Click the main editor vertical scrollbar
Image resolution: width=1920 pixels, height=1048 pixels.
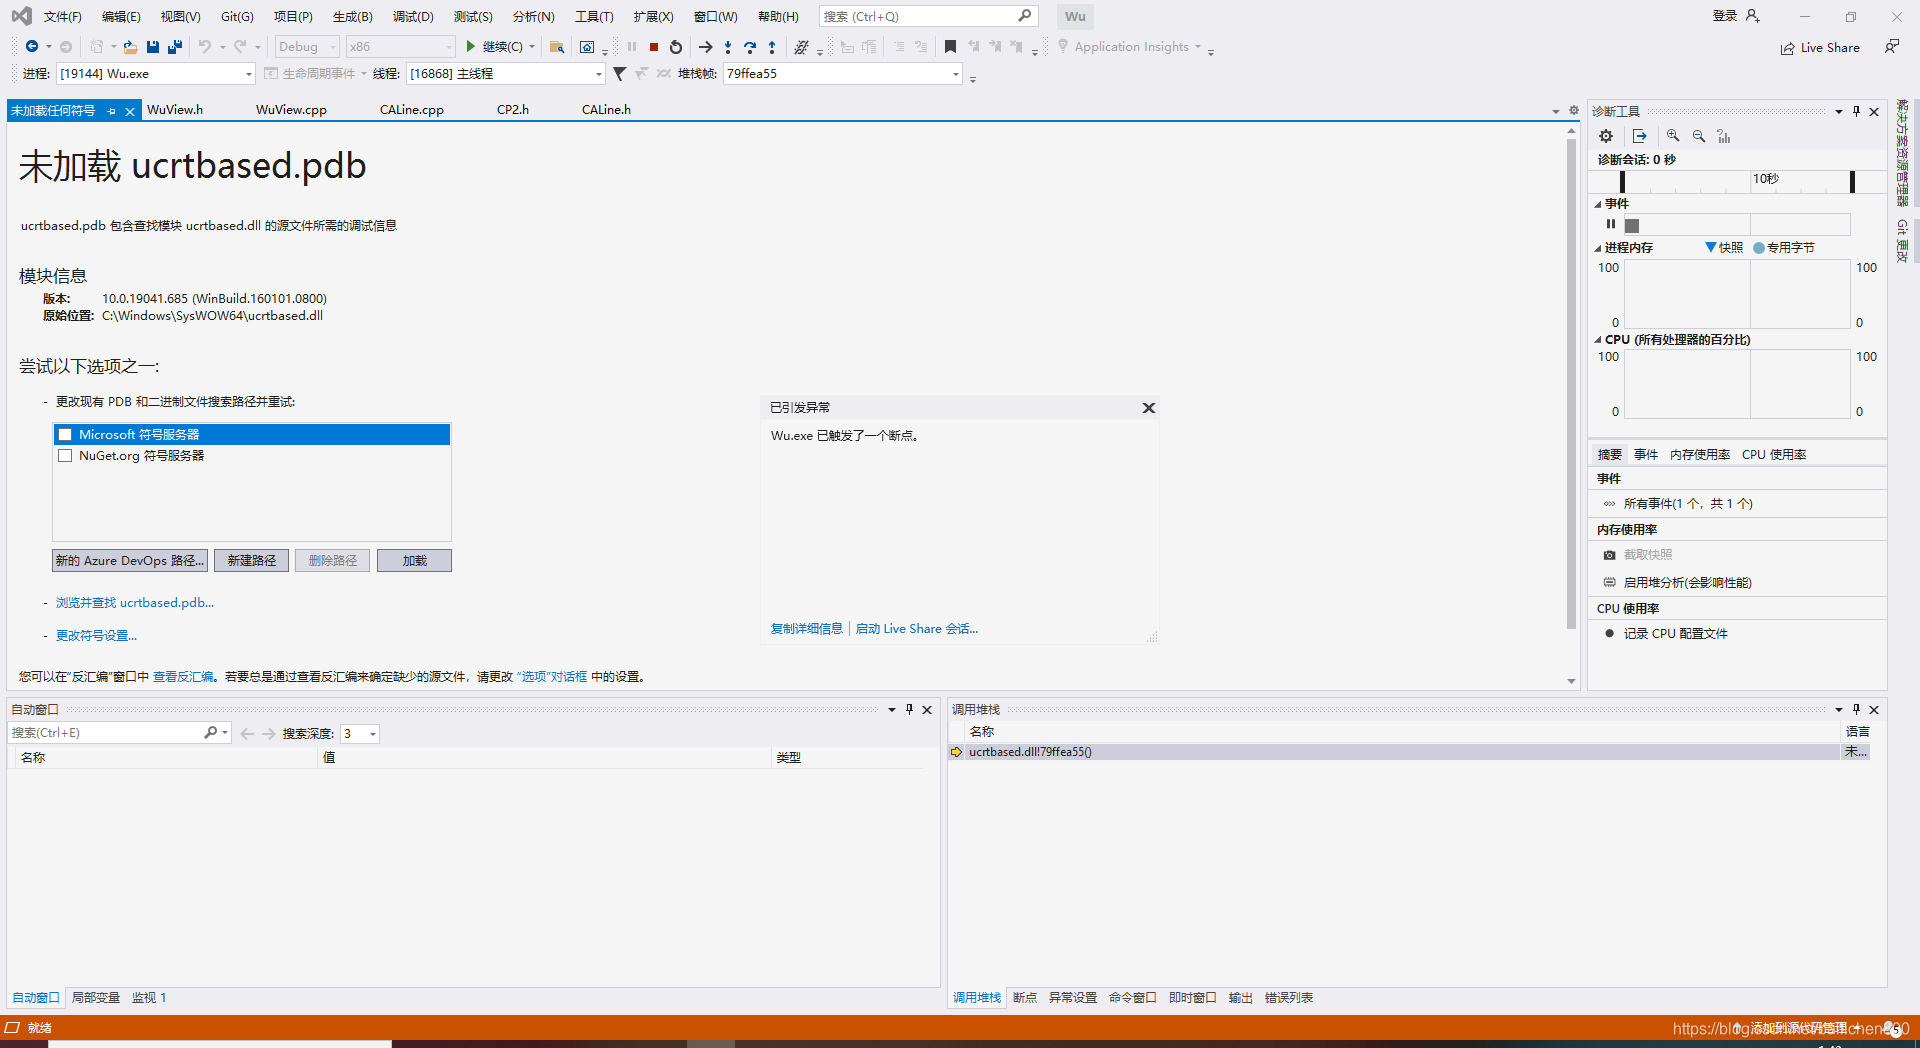tap(1571, 384)
